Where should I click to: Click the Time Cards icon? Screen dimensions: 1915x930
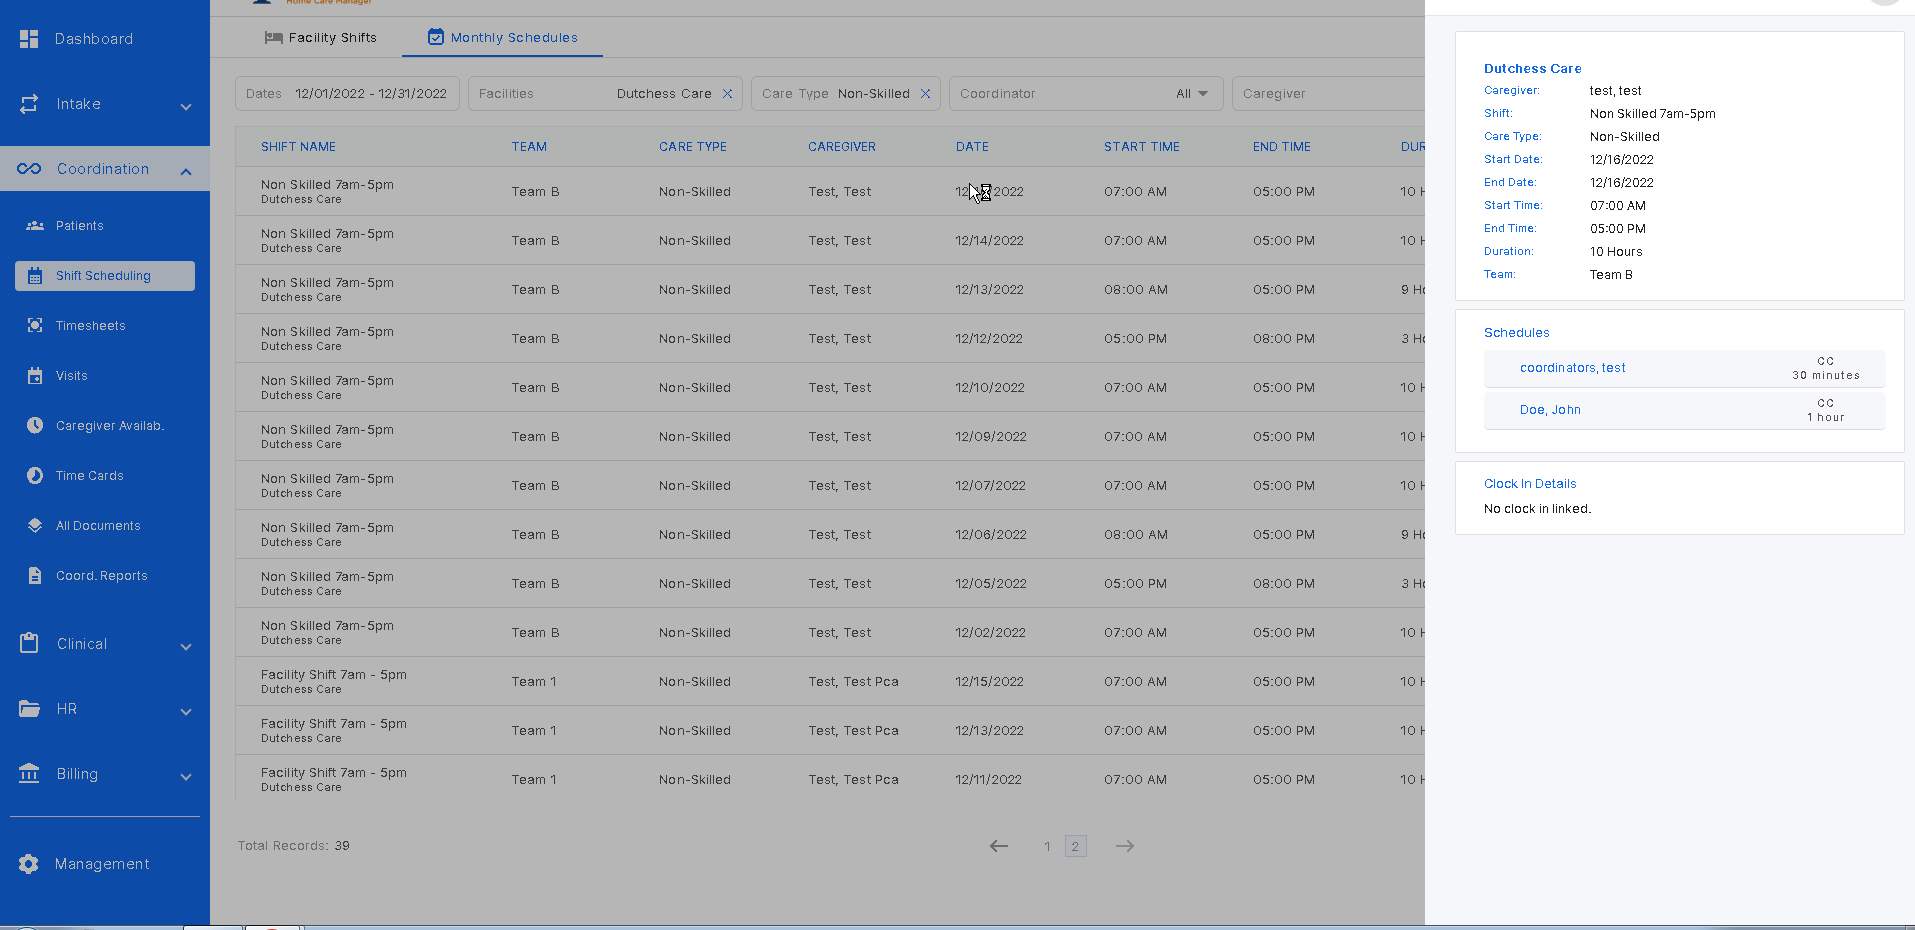35,476
